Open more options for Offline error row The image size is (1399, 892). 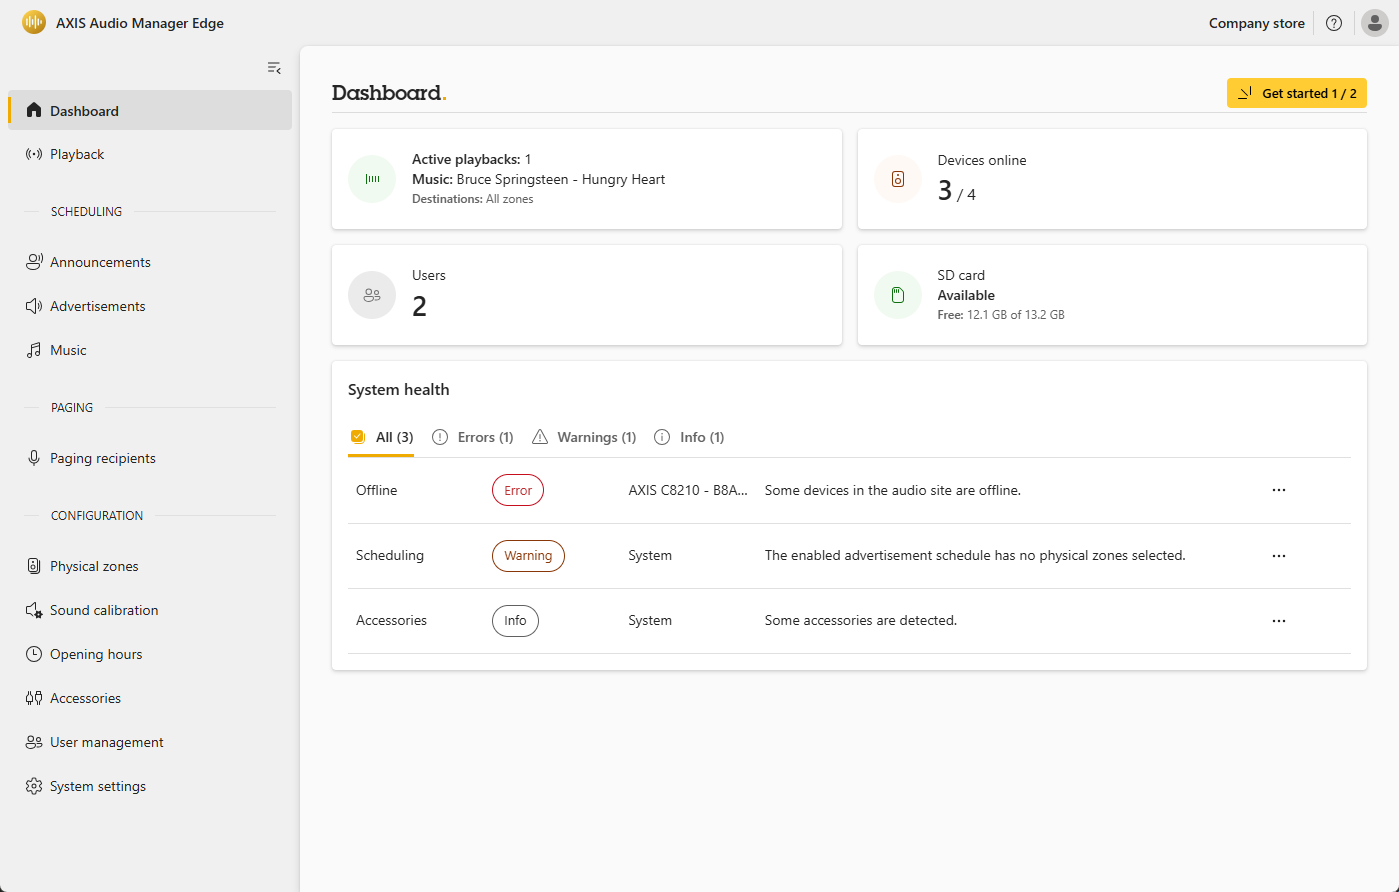tap(1278, 490)
